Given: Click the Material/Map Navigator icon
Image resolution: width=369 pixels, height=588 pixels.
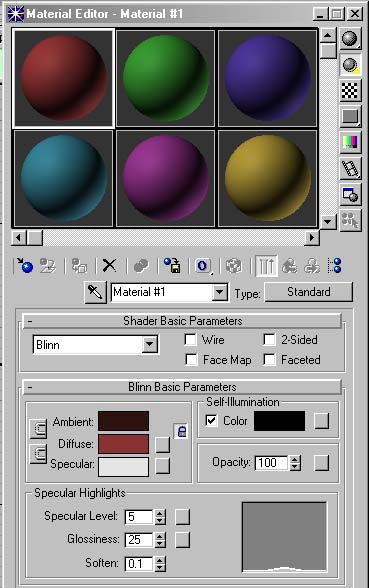Looking at the screenshot, I should [334, 266].
